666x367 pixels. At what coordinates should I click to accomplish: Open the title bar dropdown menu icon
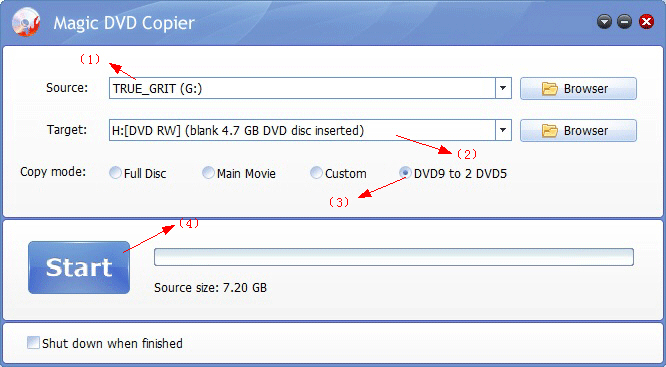604,22
